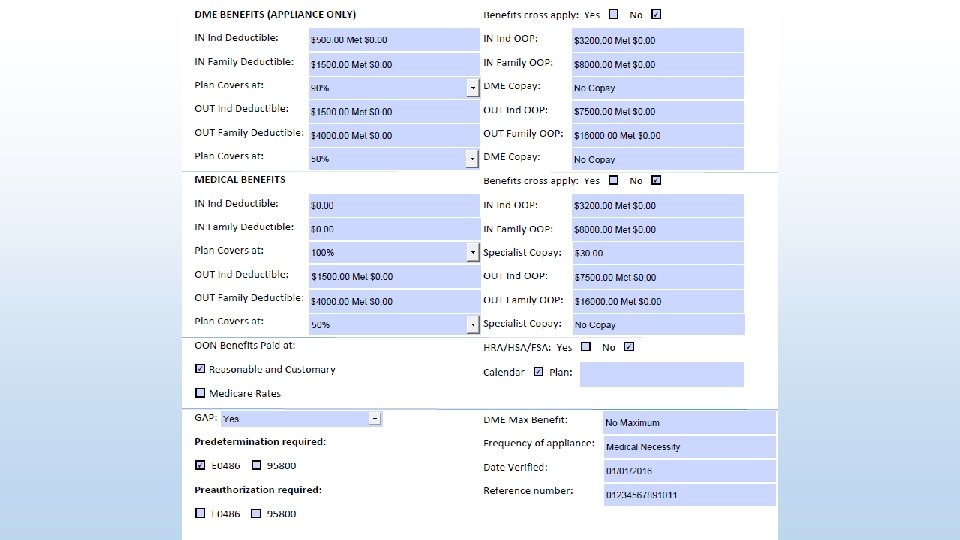Open DME in-network Plan Covers at dropdown
960x540 pixels.
(x=473, y=88)
